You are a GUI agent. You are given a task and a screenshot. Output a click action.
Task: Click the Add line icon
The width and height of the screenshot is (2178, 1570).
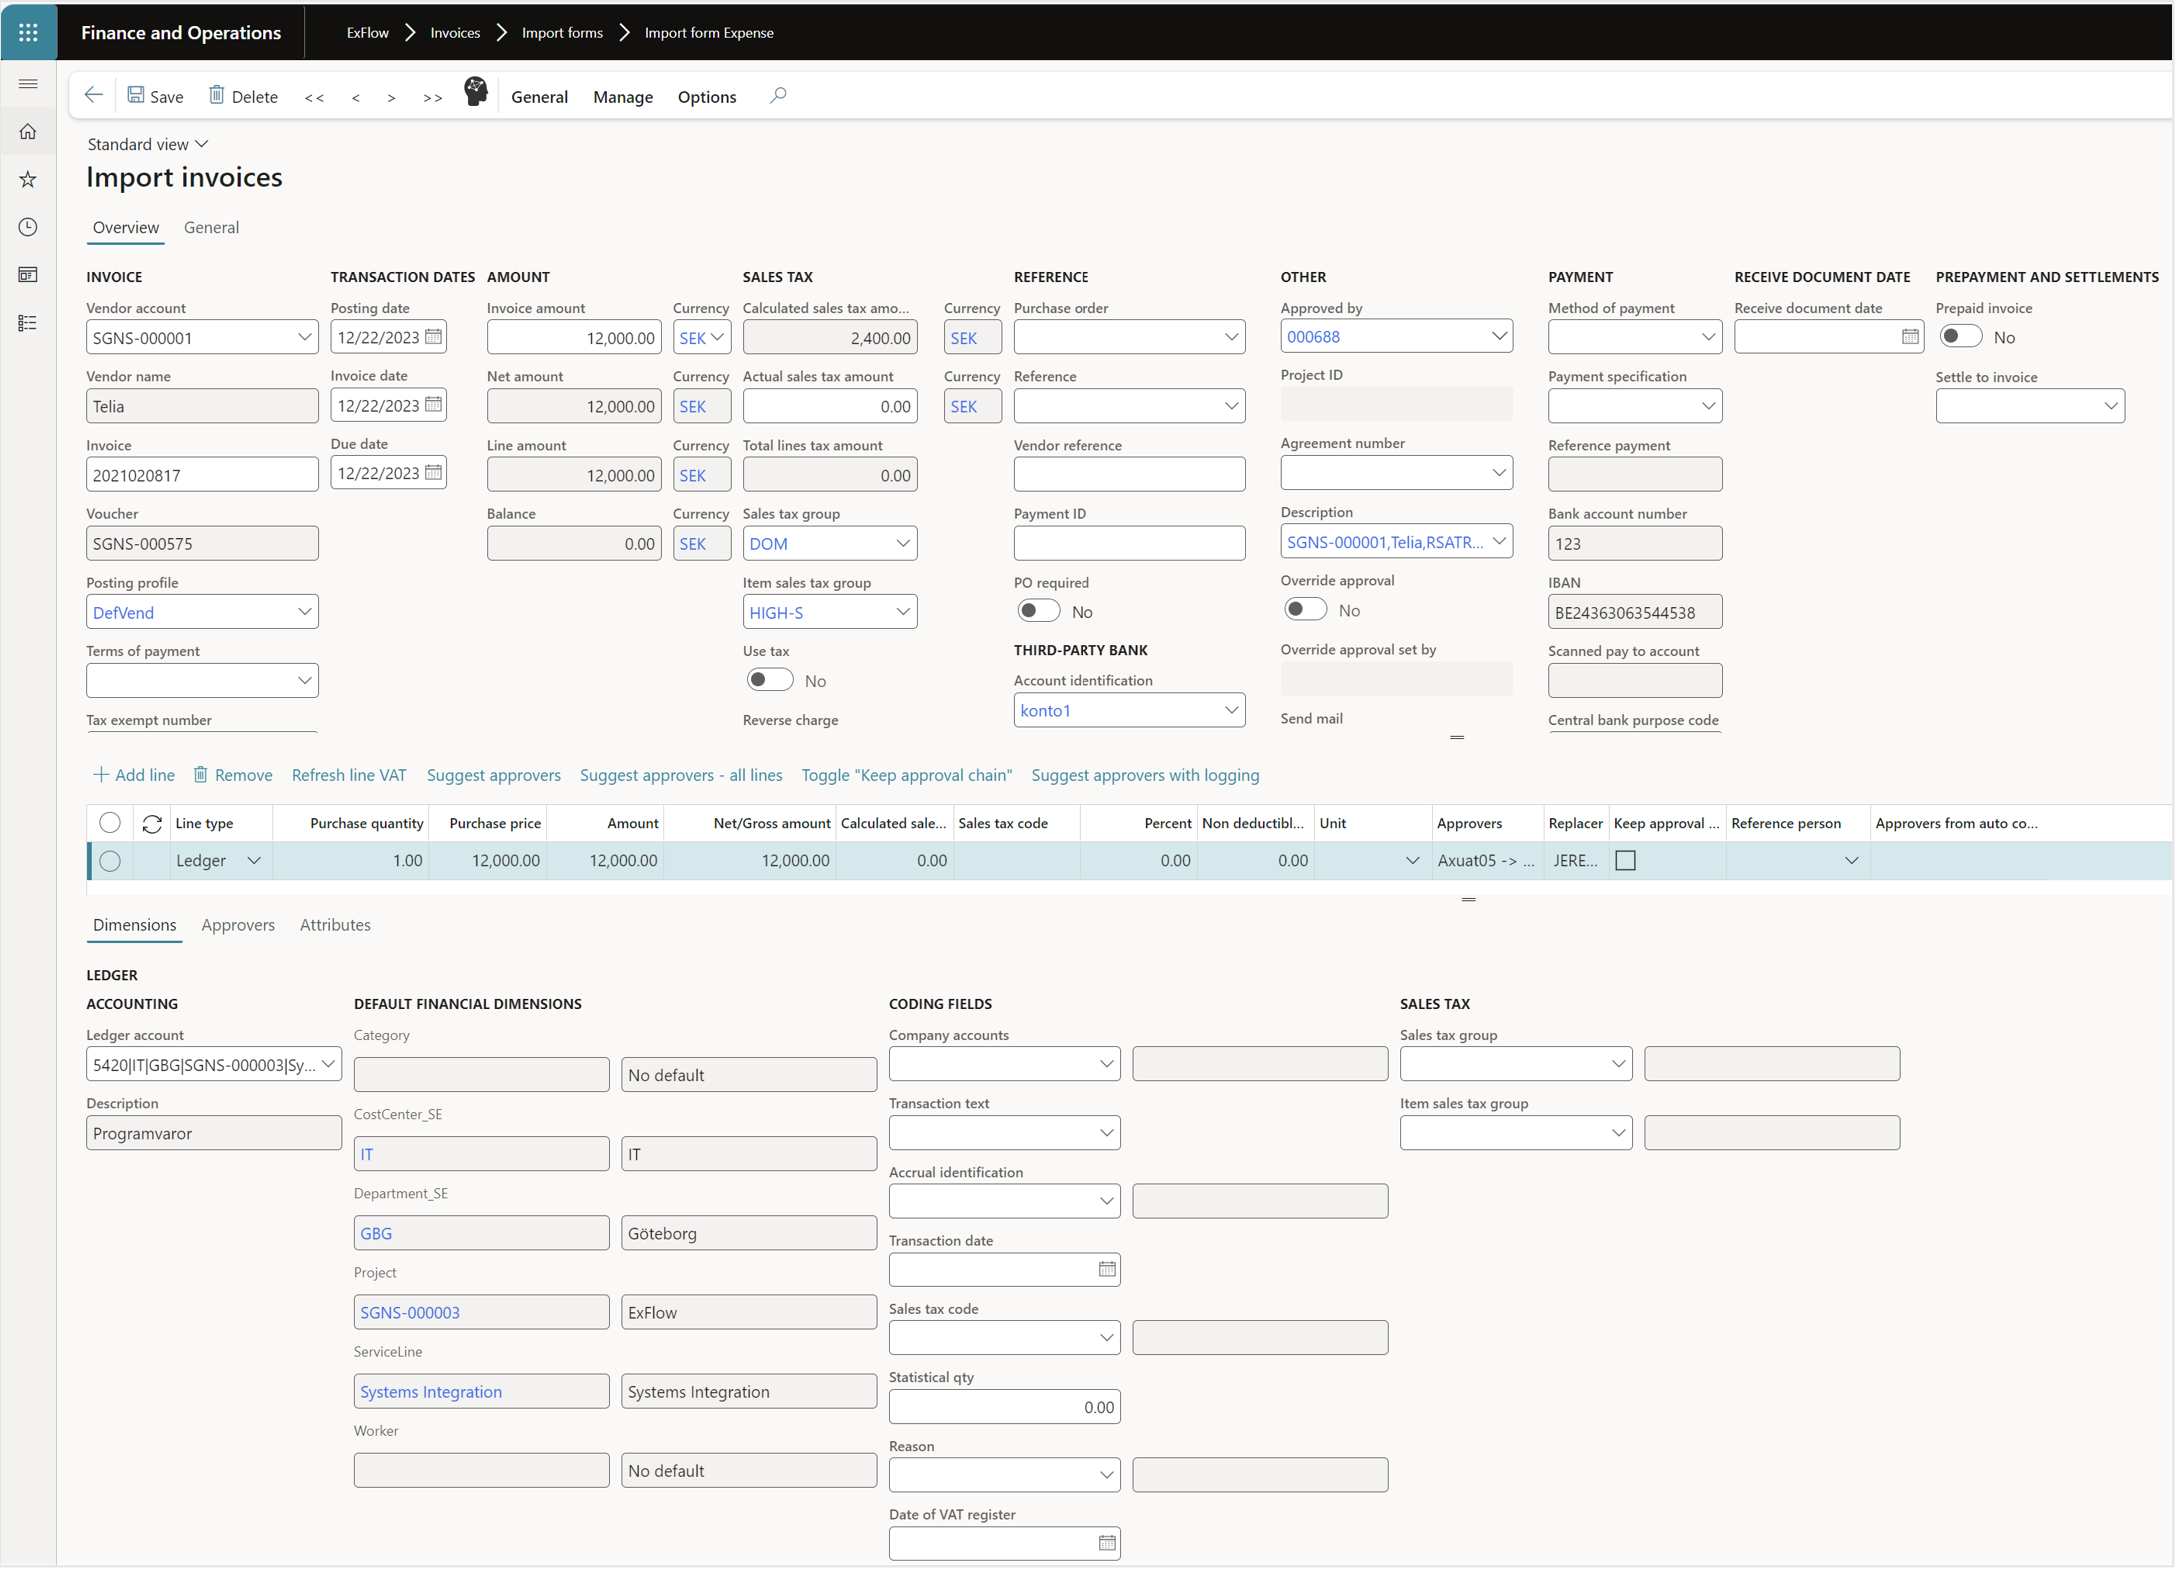[x=100, y=775]
